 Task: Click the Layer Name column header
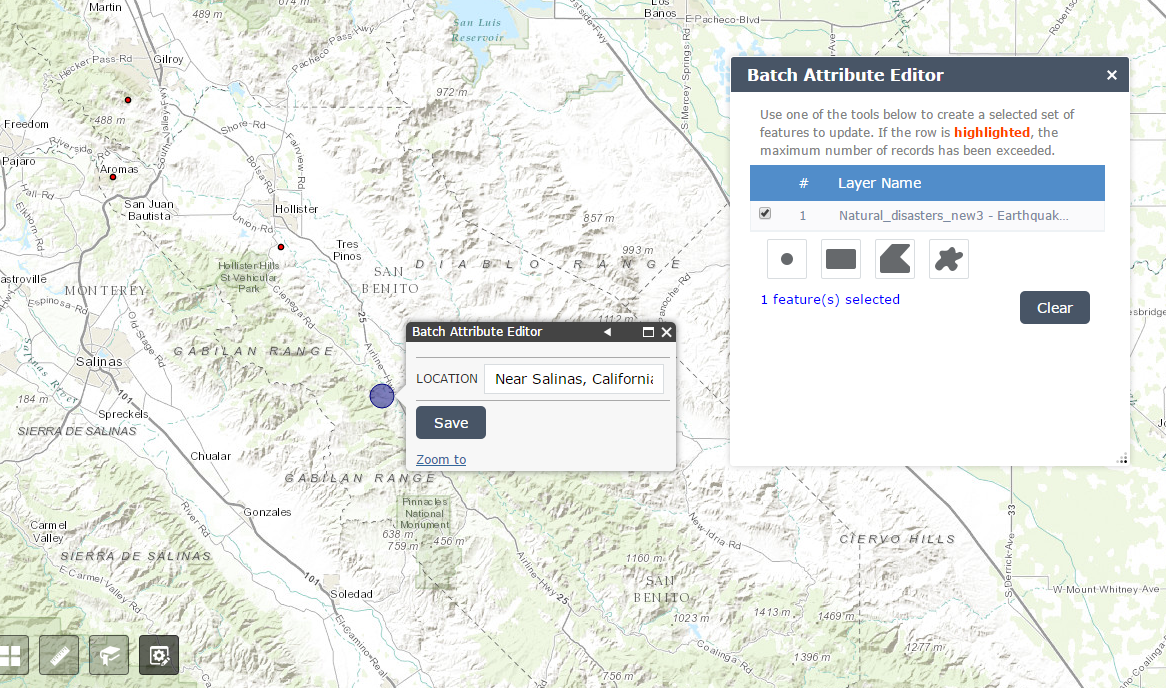point(880,183)
